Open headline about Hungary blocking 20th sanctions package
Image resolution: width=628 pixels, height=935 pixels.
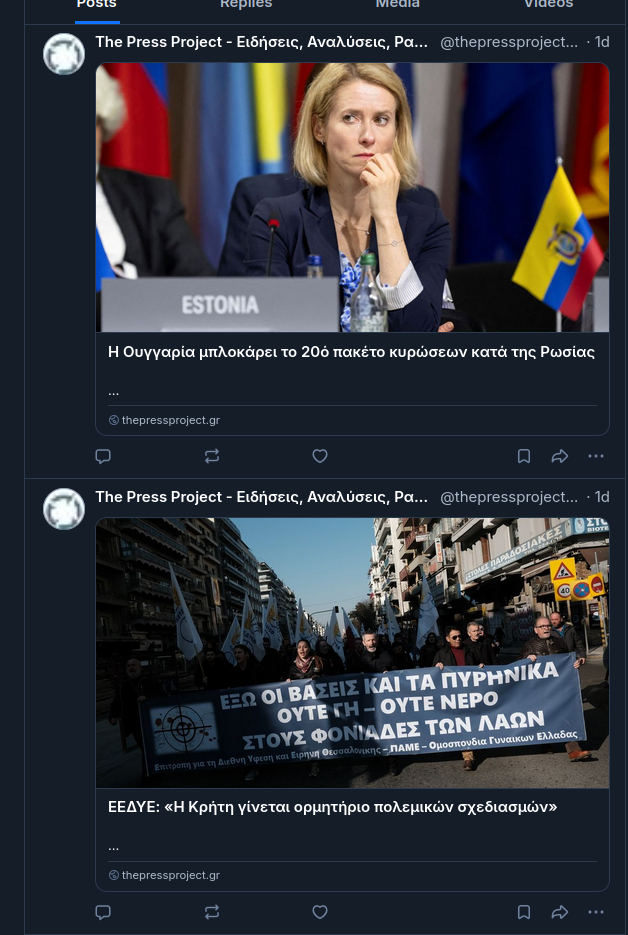point(351,352)
